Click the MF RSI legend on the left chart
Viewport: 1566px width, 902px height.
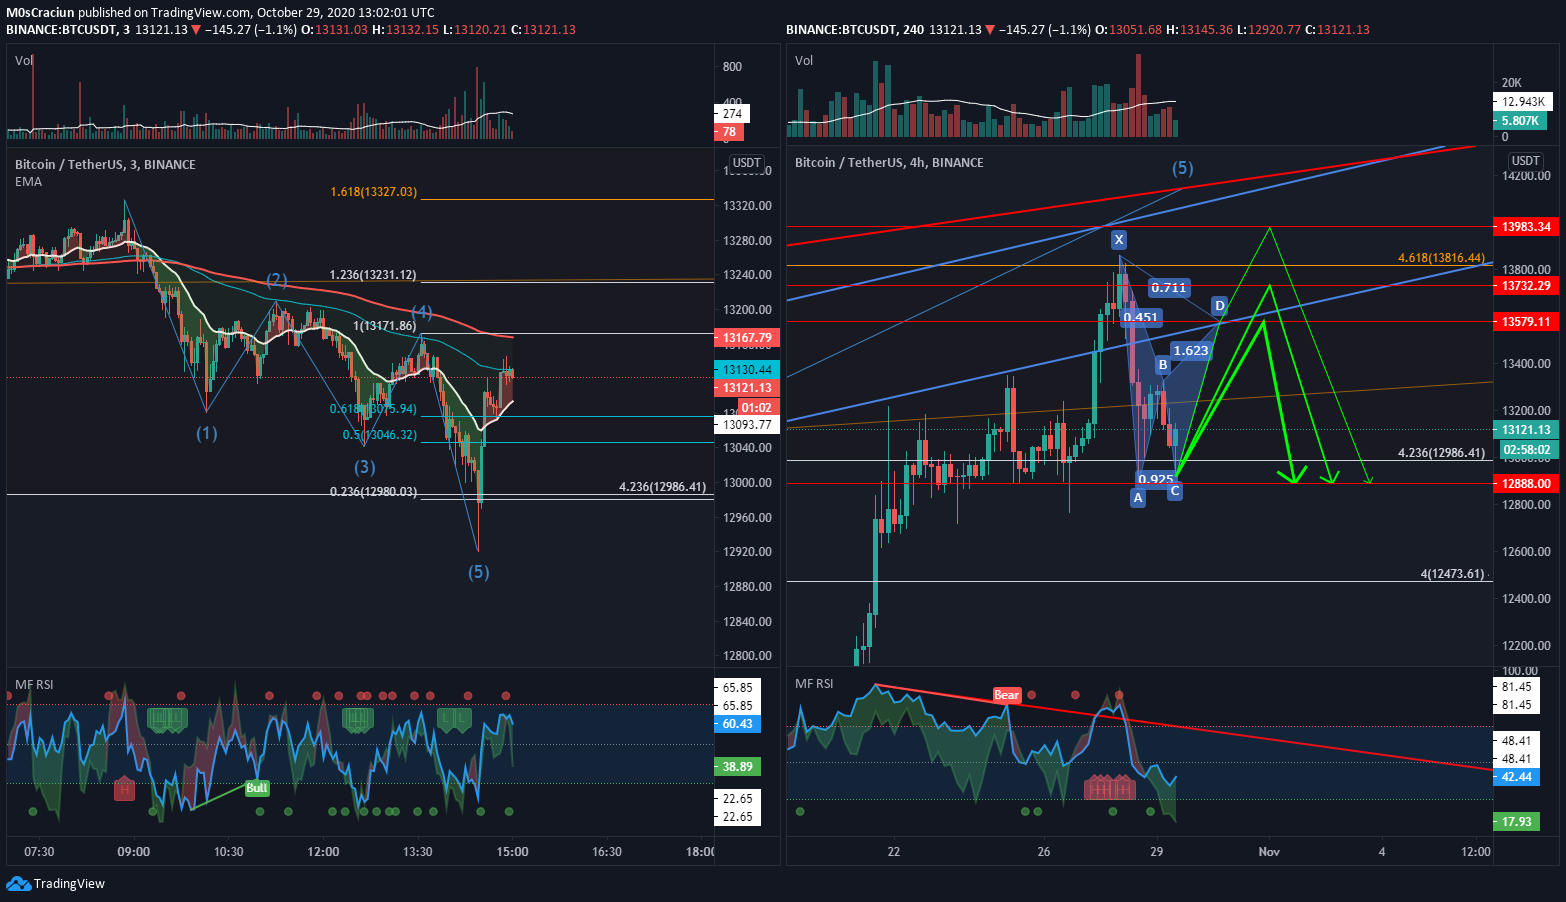click(34, 685)
